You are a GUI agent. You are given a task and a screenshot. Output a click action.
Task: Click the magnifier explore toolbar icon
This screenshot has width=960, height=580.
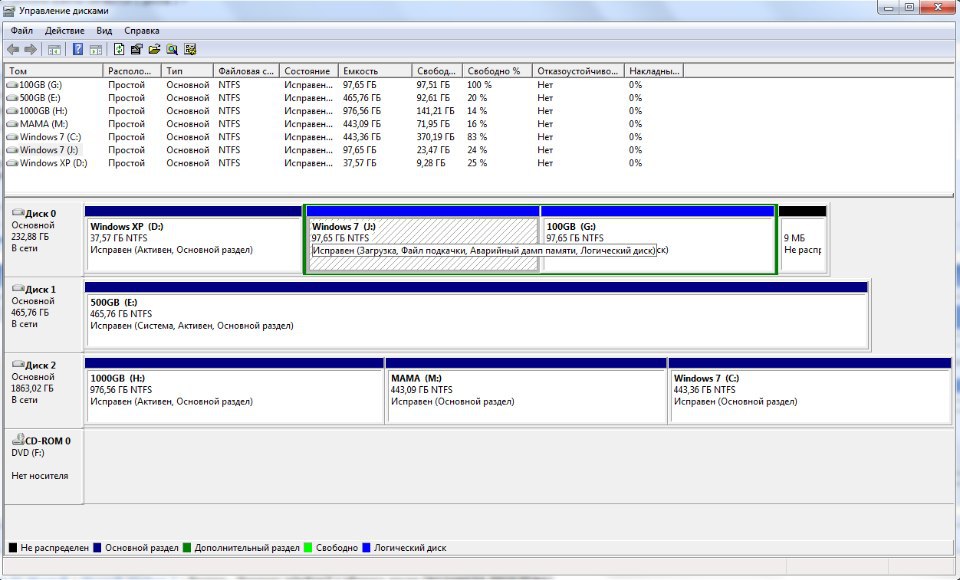point(172,50)
